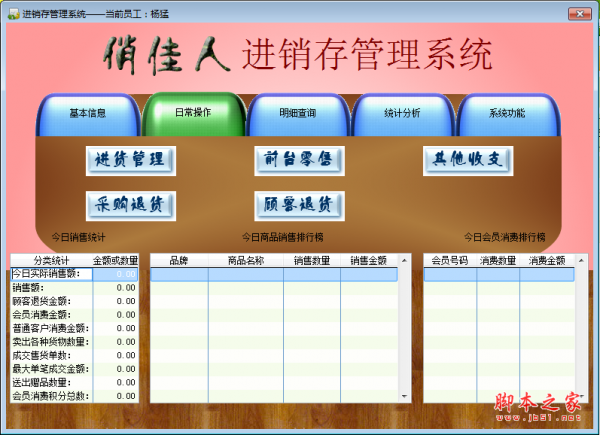Sort by 销售数量 column header
This screenshot has height=435, width=600.
tap(312, 261)
